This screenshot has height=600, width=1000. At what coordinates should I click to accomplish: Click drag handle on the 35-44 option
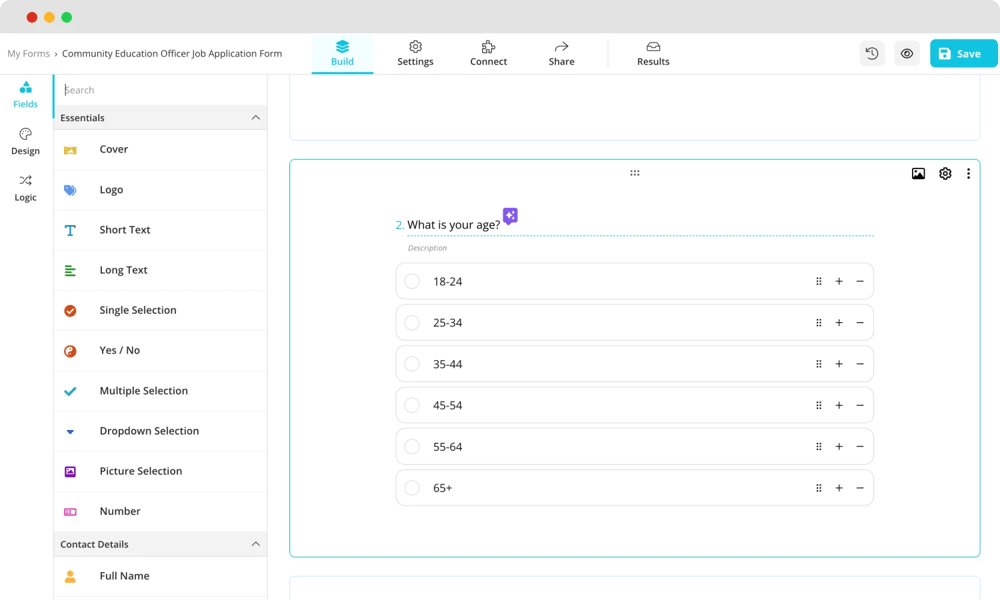819,364
